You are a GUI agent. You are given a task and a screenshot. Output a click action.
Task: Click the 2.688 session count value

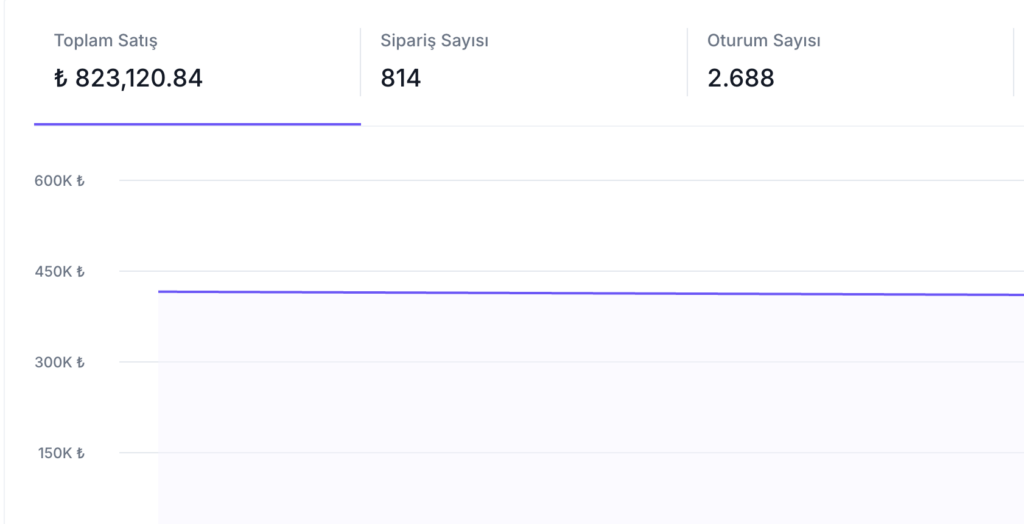pyautogui.click(x=741, y=78)
